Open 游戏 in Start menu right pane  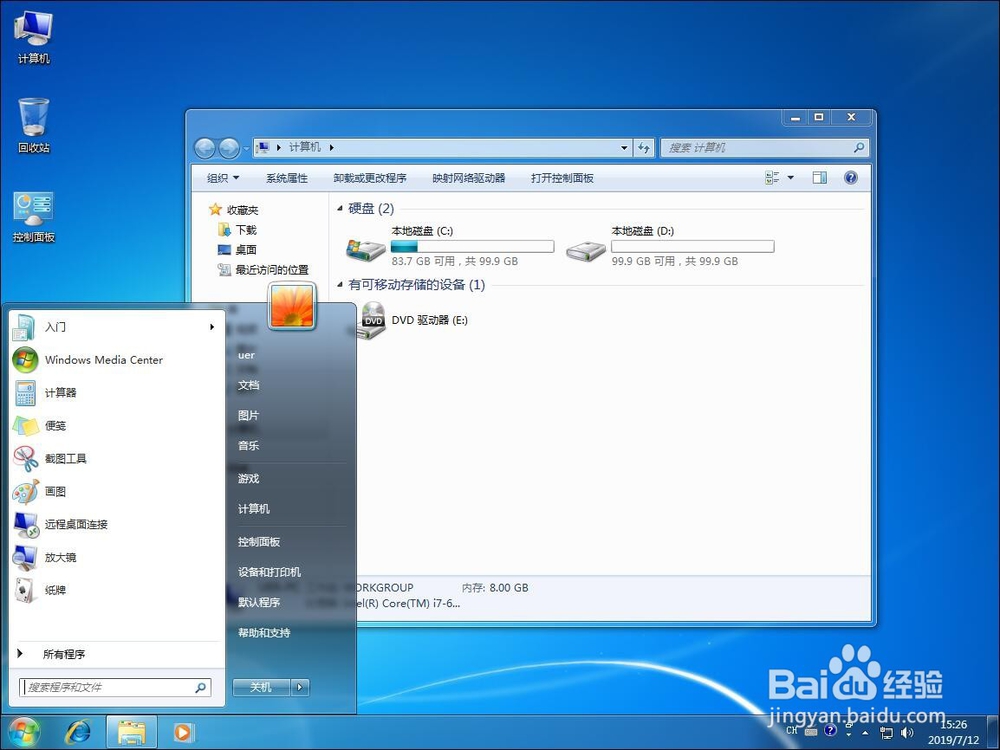click(249, 478)
